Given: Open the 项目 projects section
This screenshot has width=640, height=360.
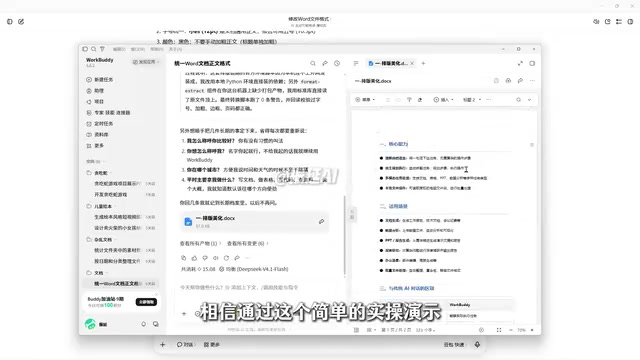Looking at the screenshot, I should pyautogui.click(x=95, y=102).
